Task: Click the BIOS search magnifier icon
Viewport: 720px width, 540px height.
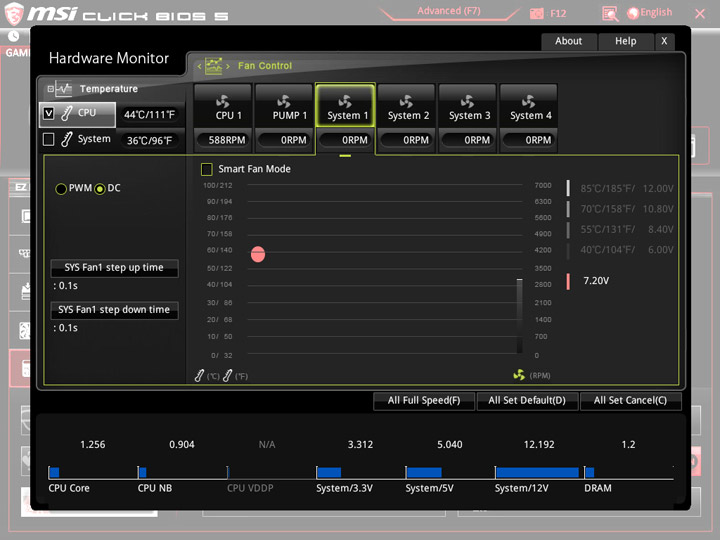Action: click(610, 14)
